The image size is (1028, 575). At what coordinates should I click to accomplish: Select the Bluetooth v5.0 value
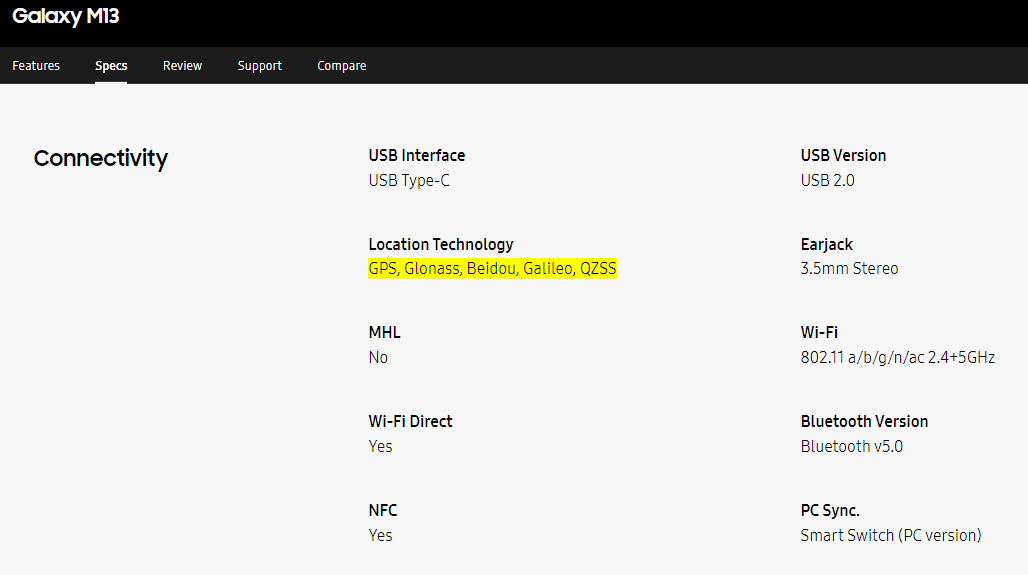[852, 446]
